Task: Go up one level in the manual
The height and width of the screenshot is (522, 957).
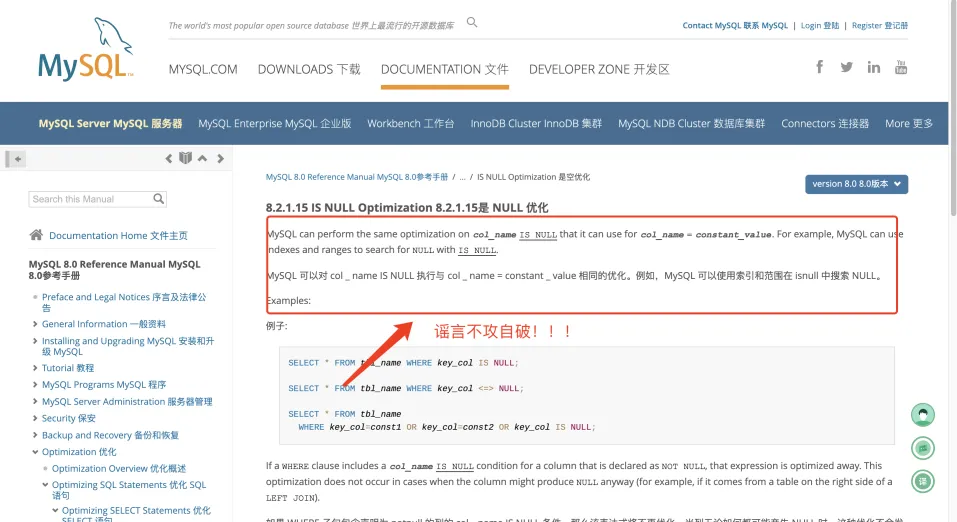Action: coord(202,159)
